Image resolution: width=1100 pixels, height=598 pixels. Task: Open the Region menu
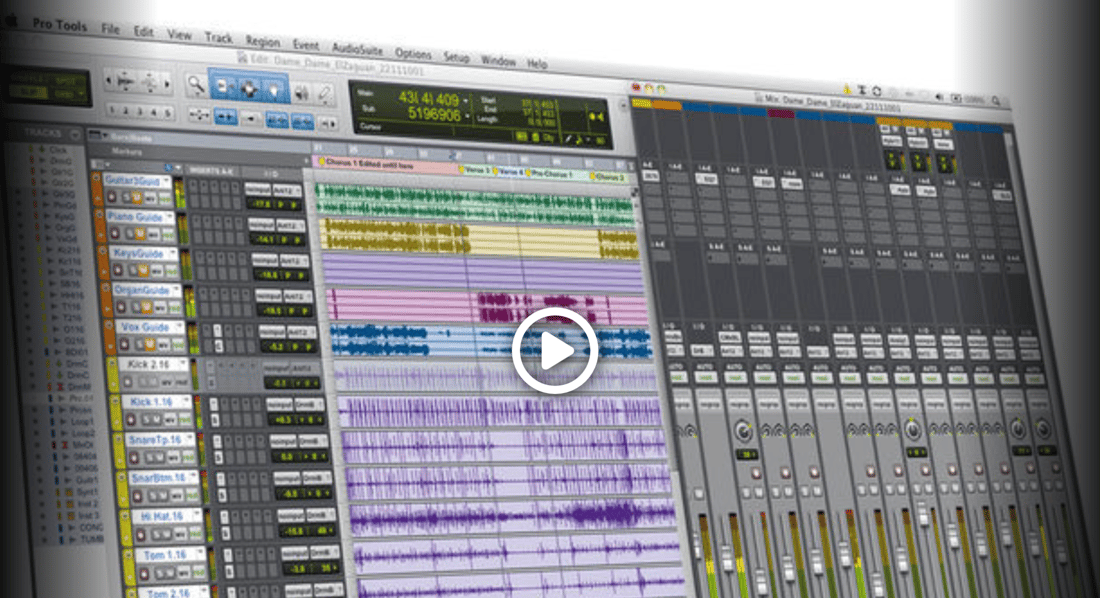[262, 42]
